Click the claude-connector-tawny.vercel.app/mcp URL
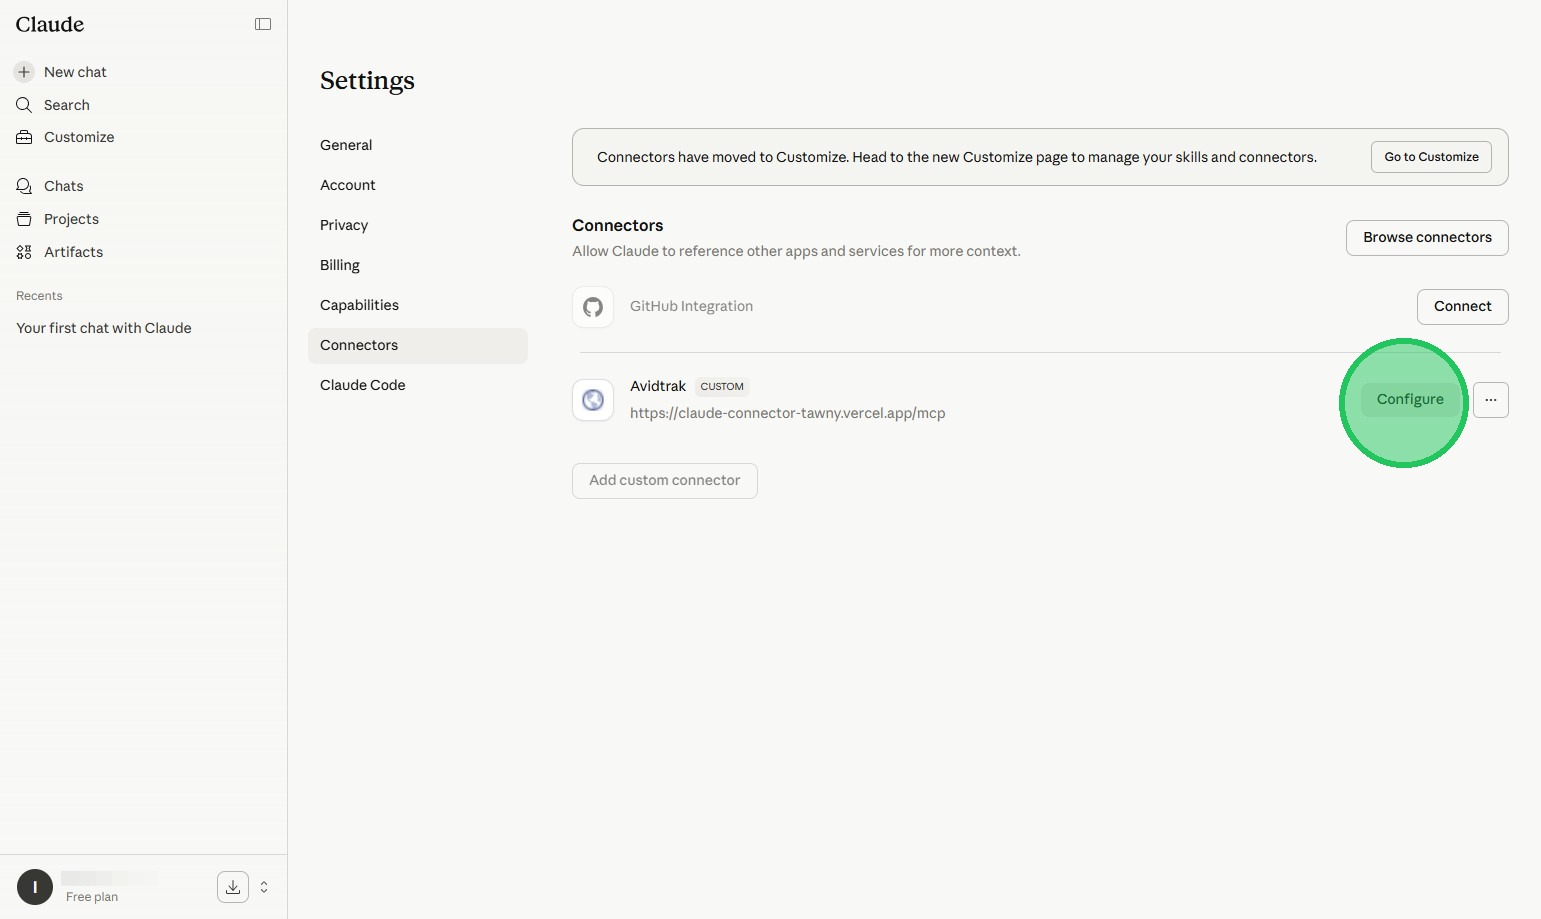This screenshot has height=919, width=1541. click(x=788, y=413)
